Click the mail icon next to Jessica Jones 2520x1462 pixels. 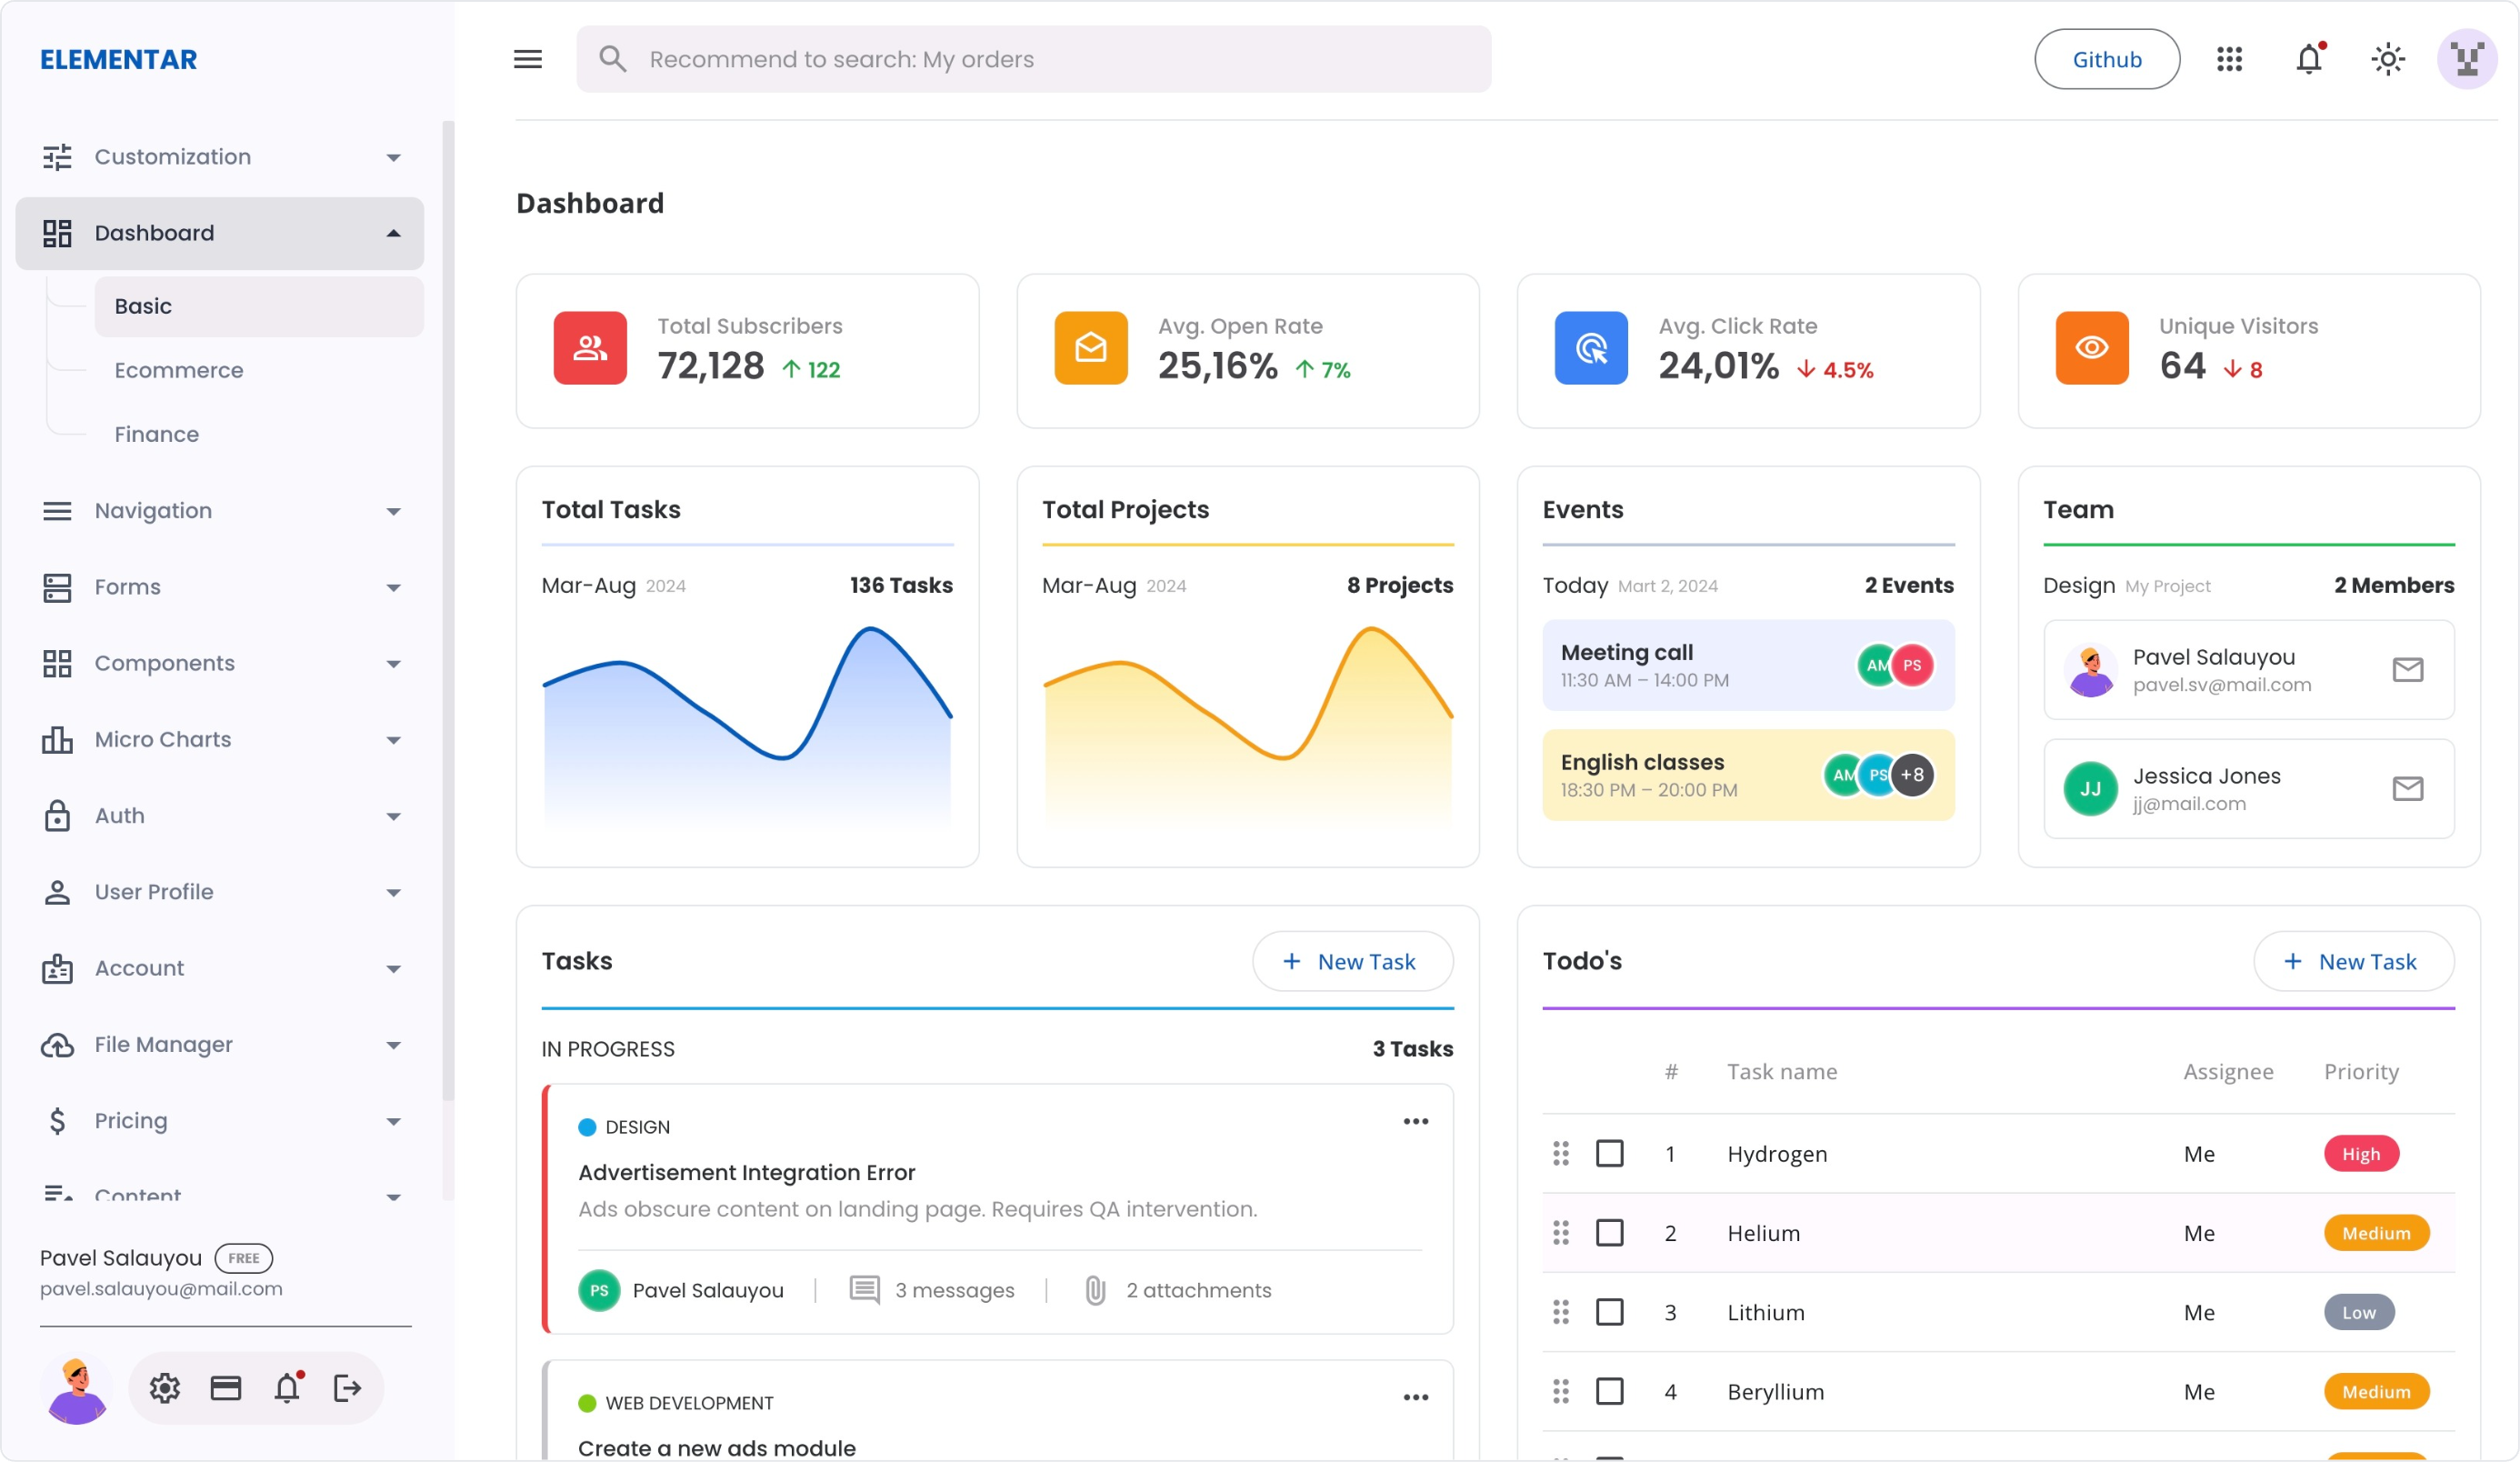pyautogui.click(x=2407, y=789)
